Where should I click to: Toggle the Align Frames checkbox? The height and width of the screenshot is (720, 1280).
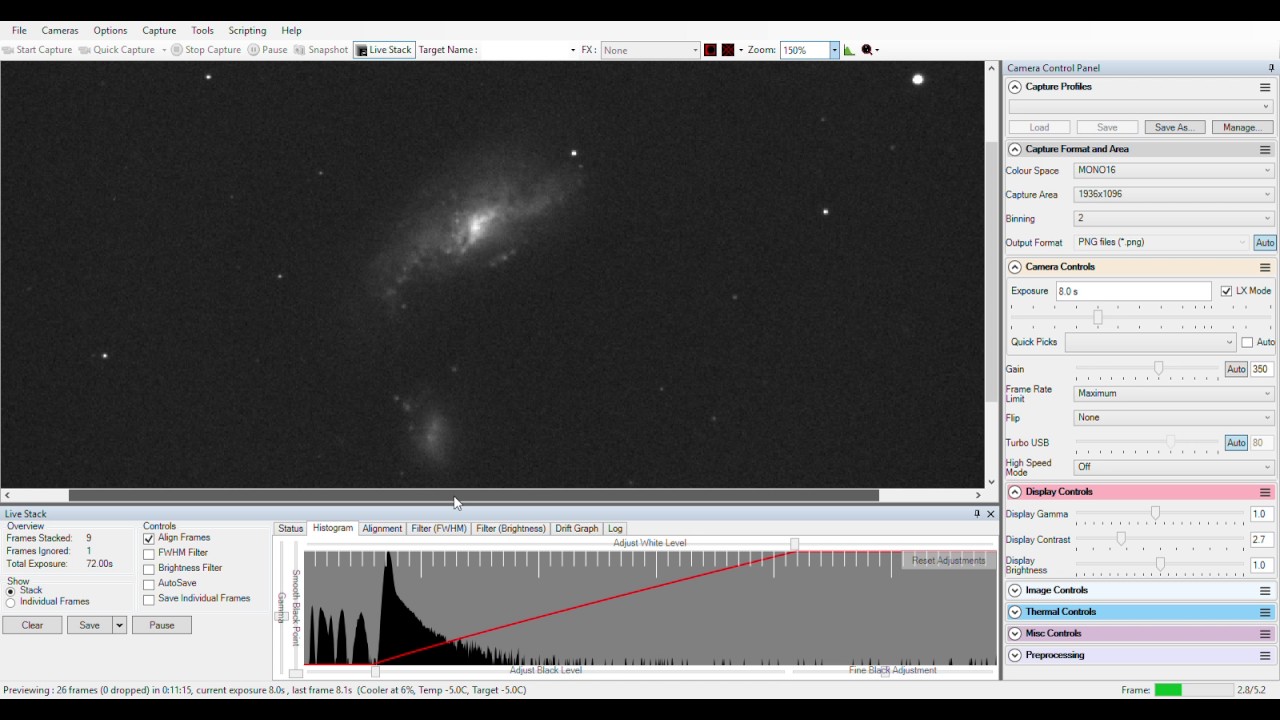click(x=149, y=539)
